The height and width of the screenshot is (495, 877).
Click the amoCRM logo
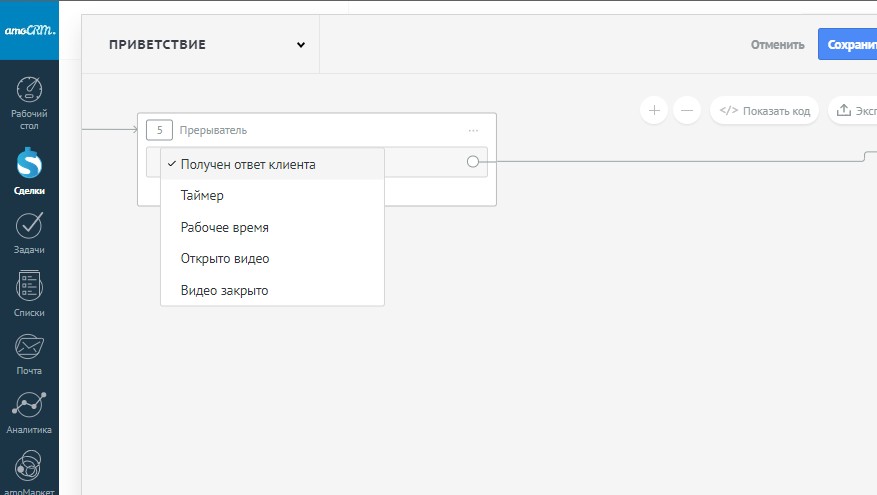[29, 30]
